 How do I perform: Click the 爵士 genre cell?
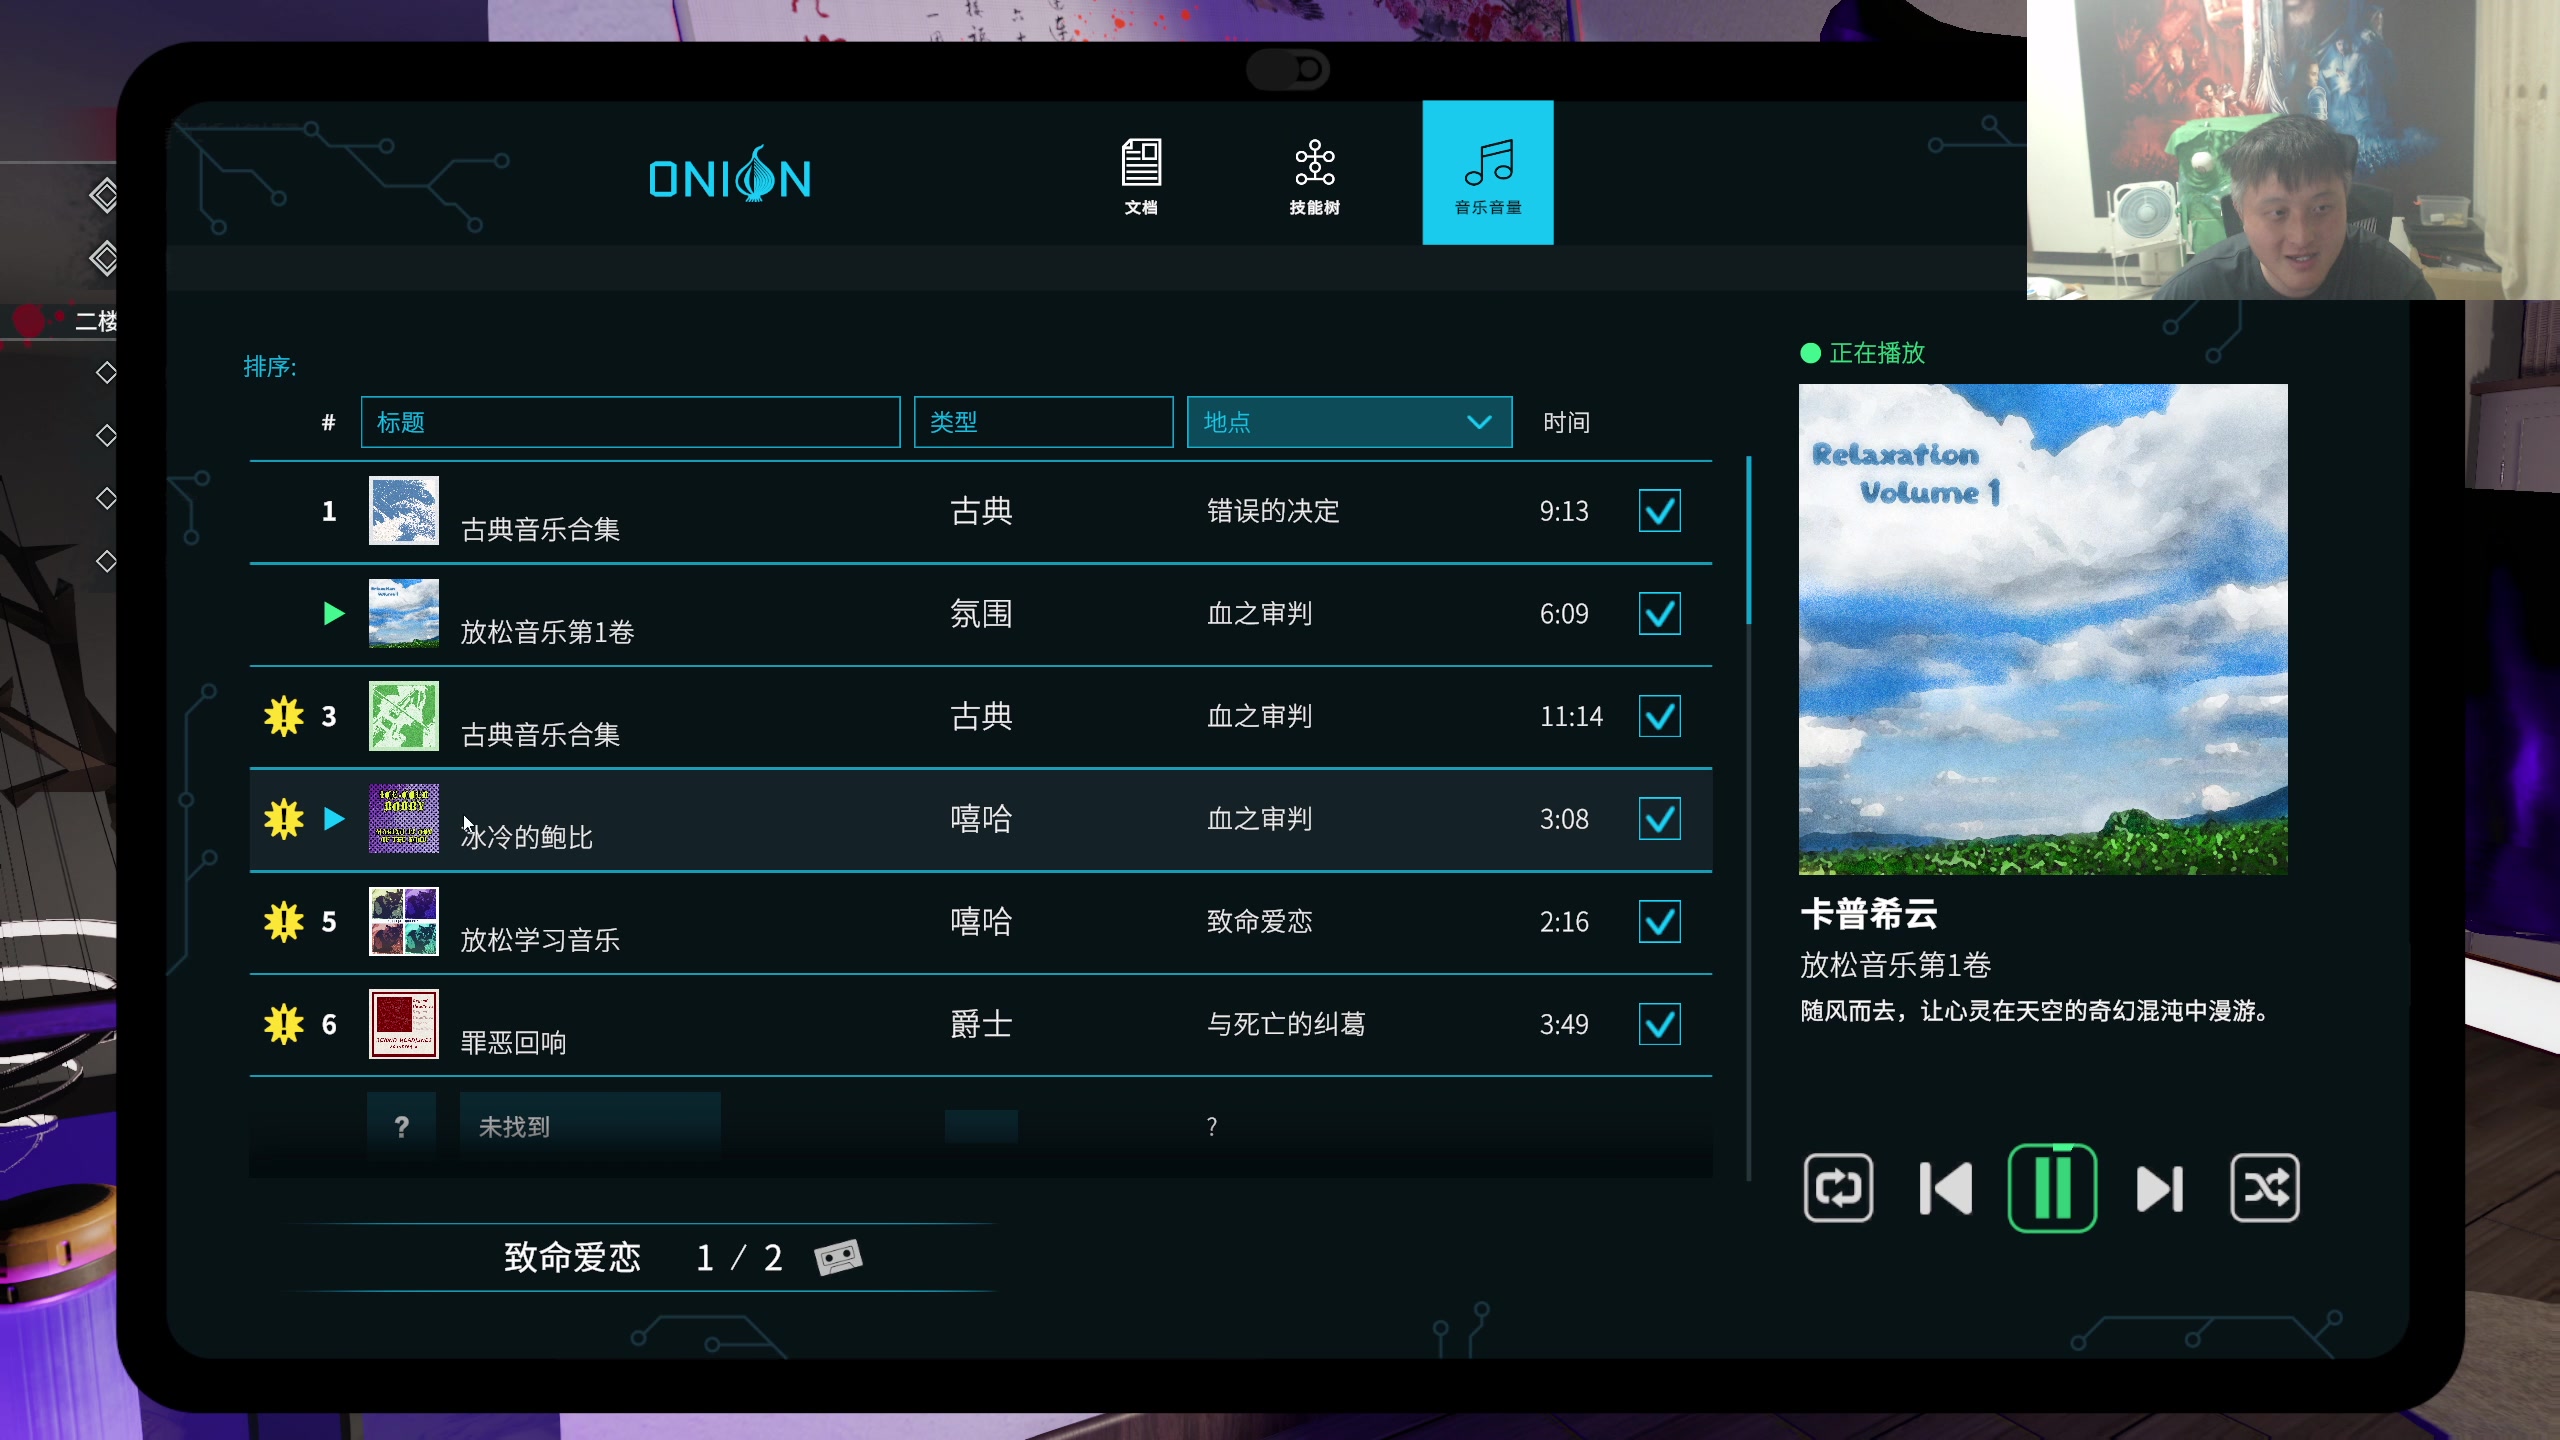(x=981, y=1024)
